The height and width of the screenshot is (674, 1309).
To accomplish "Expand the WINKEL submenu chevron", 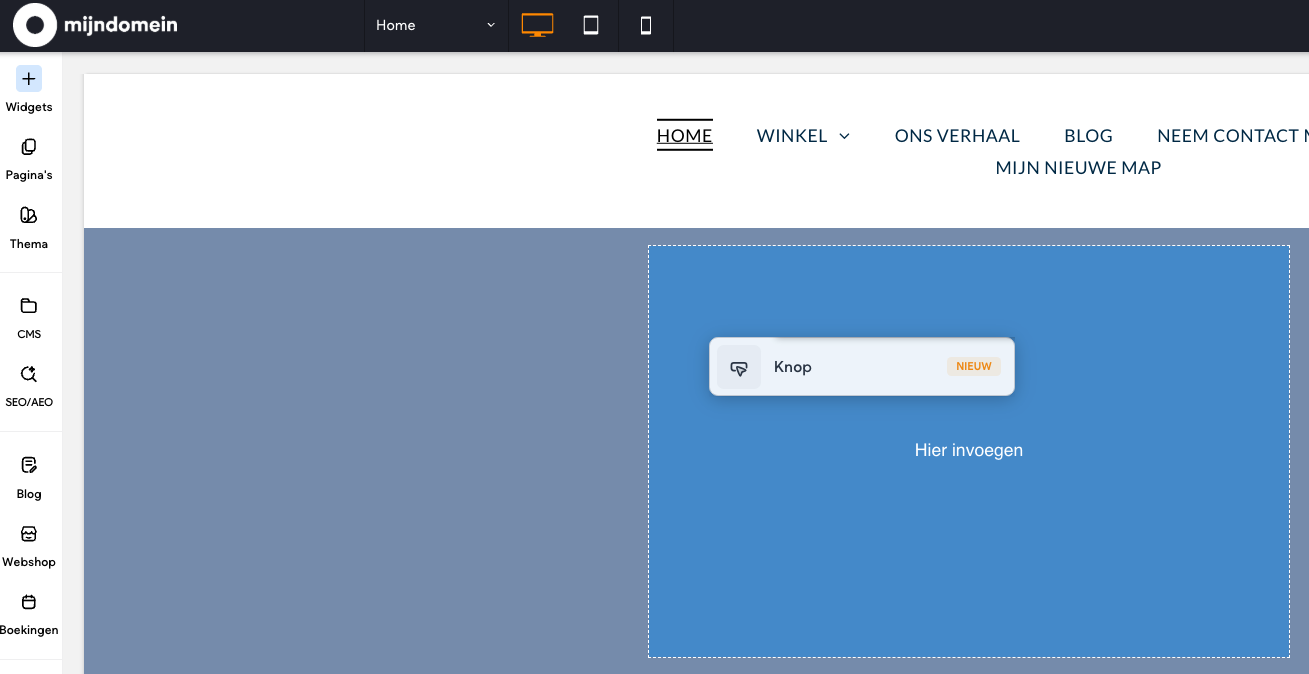I will 844,136.
